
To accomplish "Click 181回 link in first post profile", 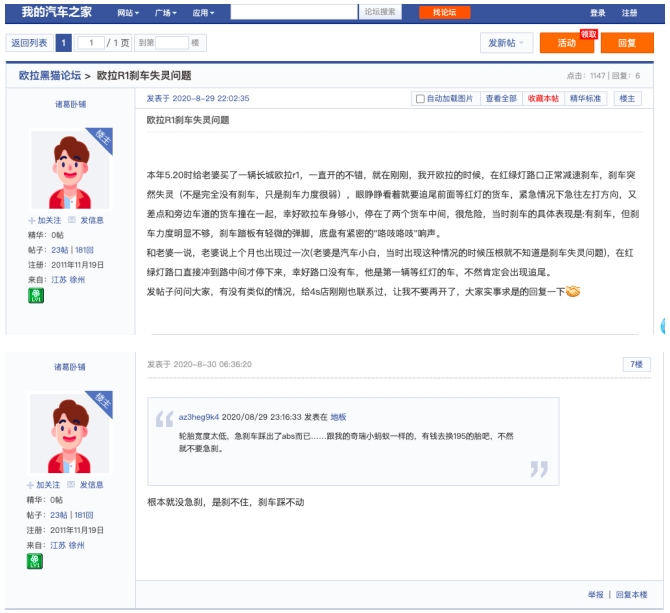I will [x=84, y=250].
